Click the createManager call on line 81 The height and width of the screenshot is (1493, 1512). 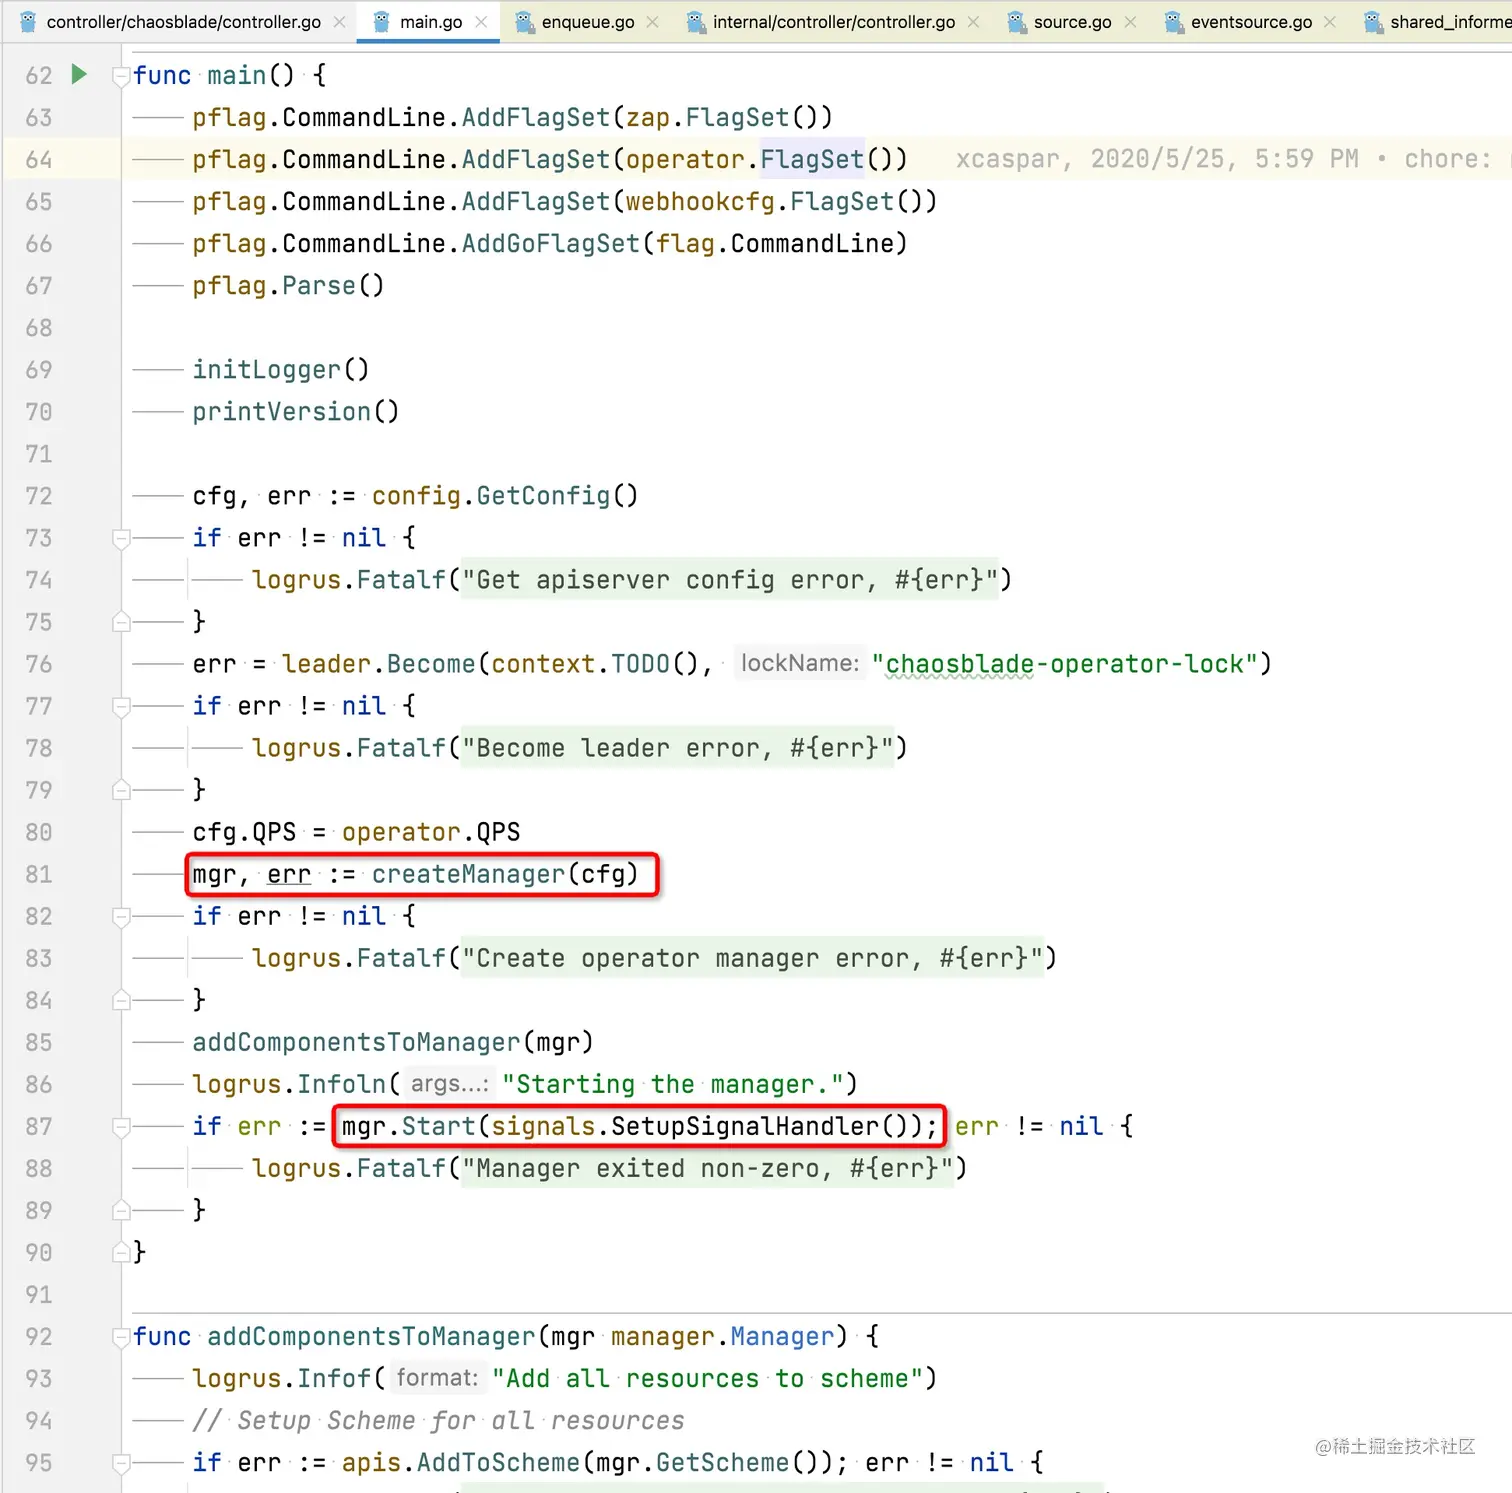pyautogui.click(x=505, y=874)
